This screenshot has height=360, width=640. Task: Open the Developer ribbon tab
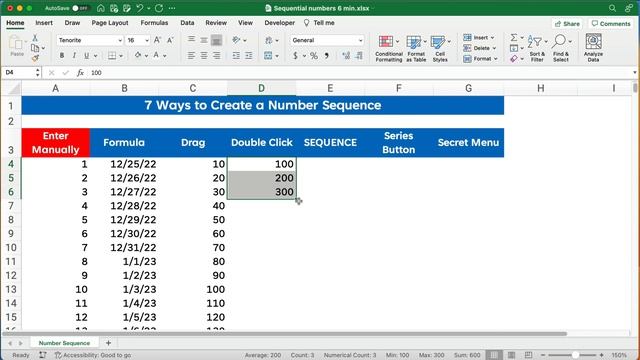click(x=280, y=23)
